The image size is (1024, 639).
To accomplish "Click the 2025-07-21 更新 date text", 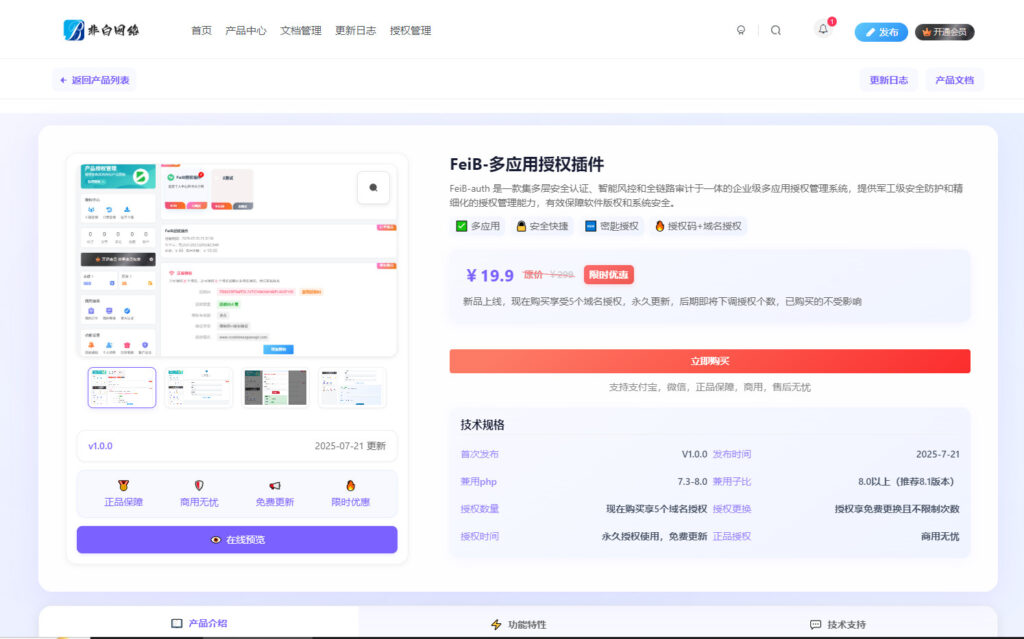I will (350, 446).
